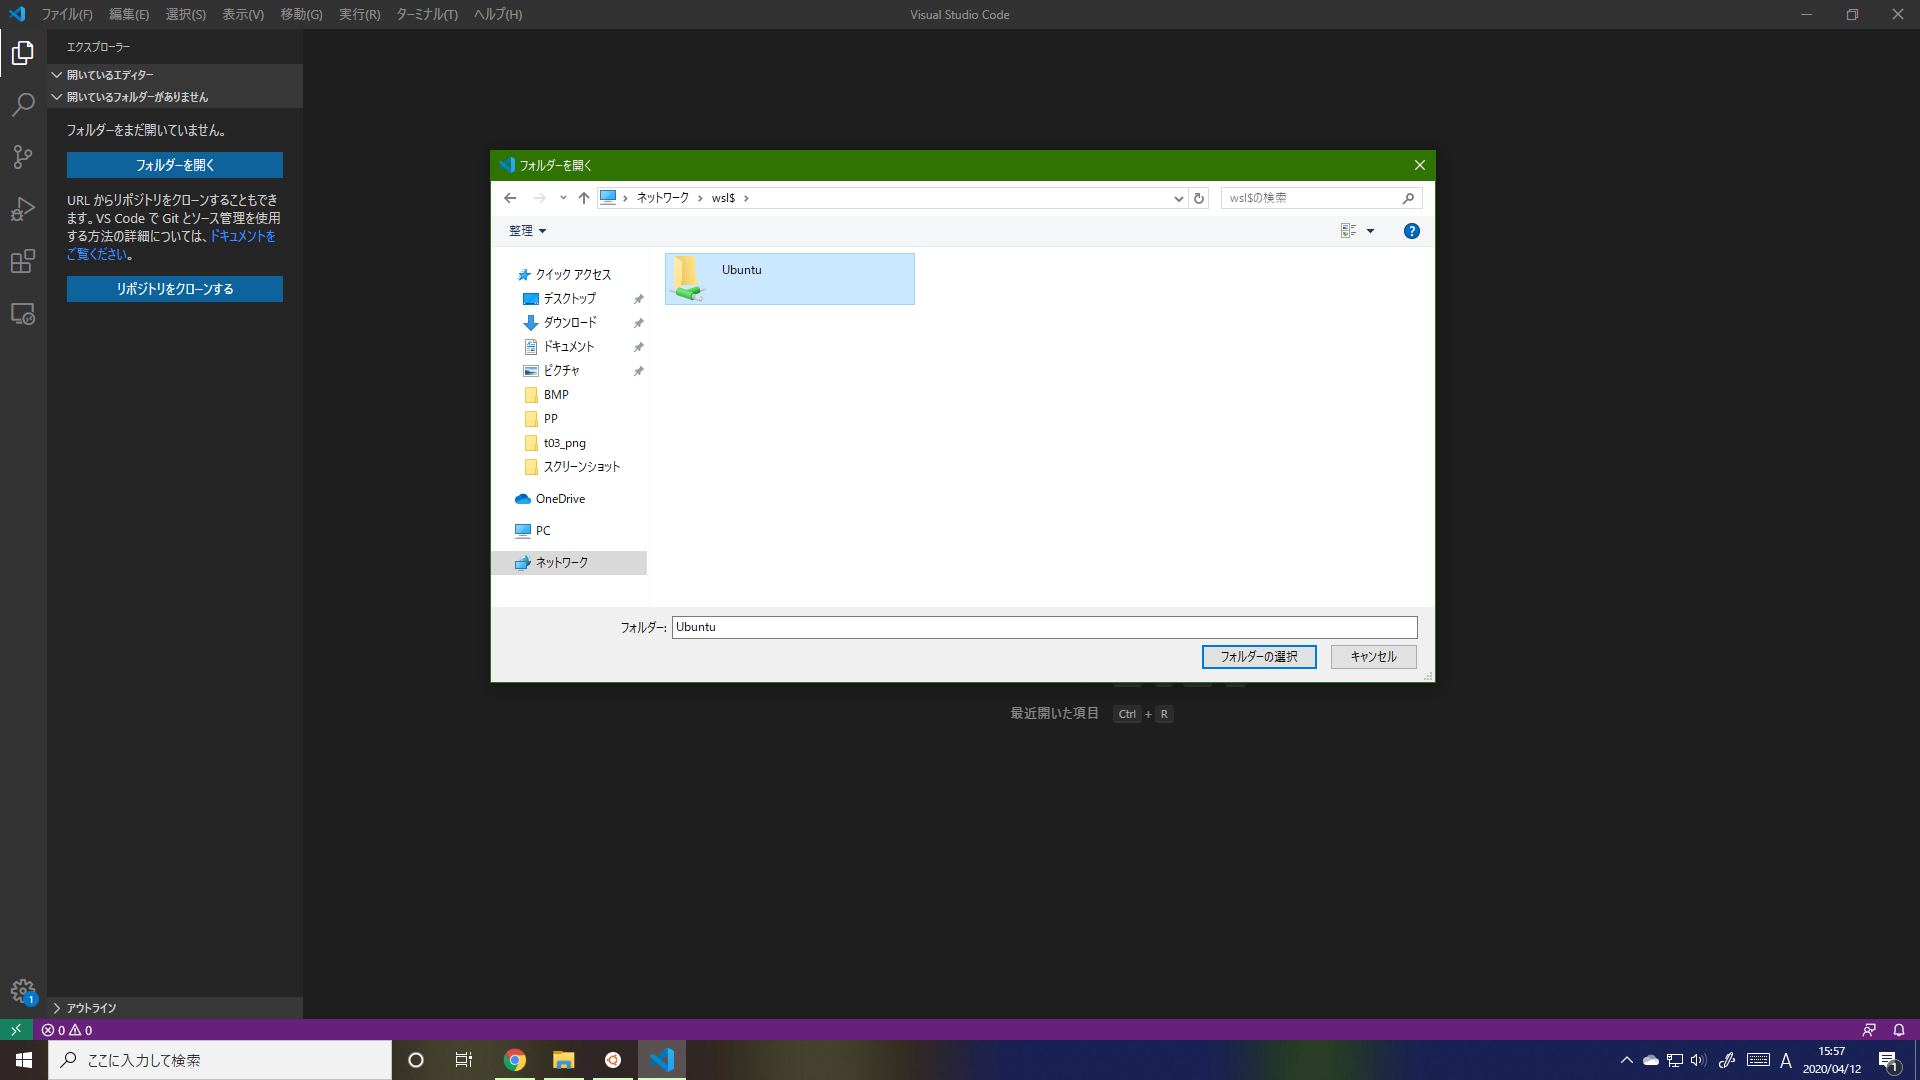Open the Extensions view icon
The width and height of the screenshot is (1920, 1080).
(23, 261)
